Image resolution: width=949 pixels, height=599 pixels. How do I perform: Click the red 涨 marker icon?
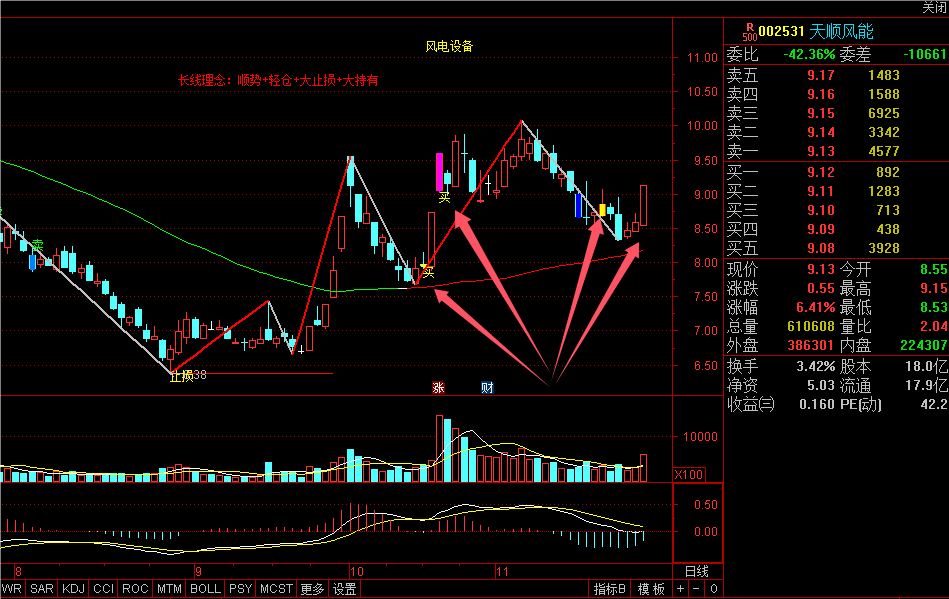pos(438,388)
